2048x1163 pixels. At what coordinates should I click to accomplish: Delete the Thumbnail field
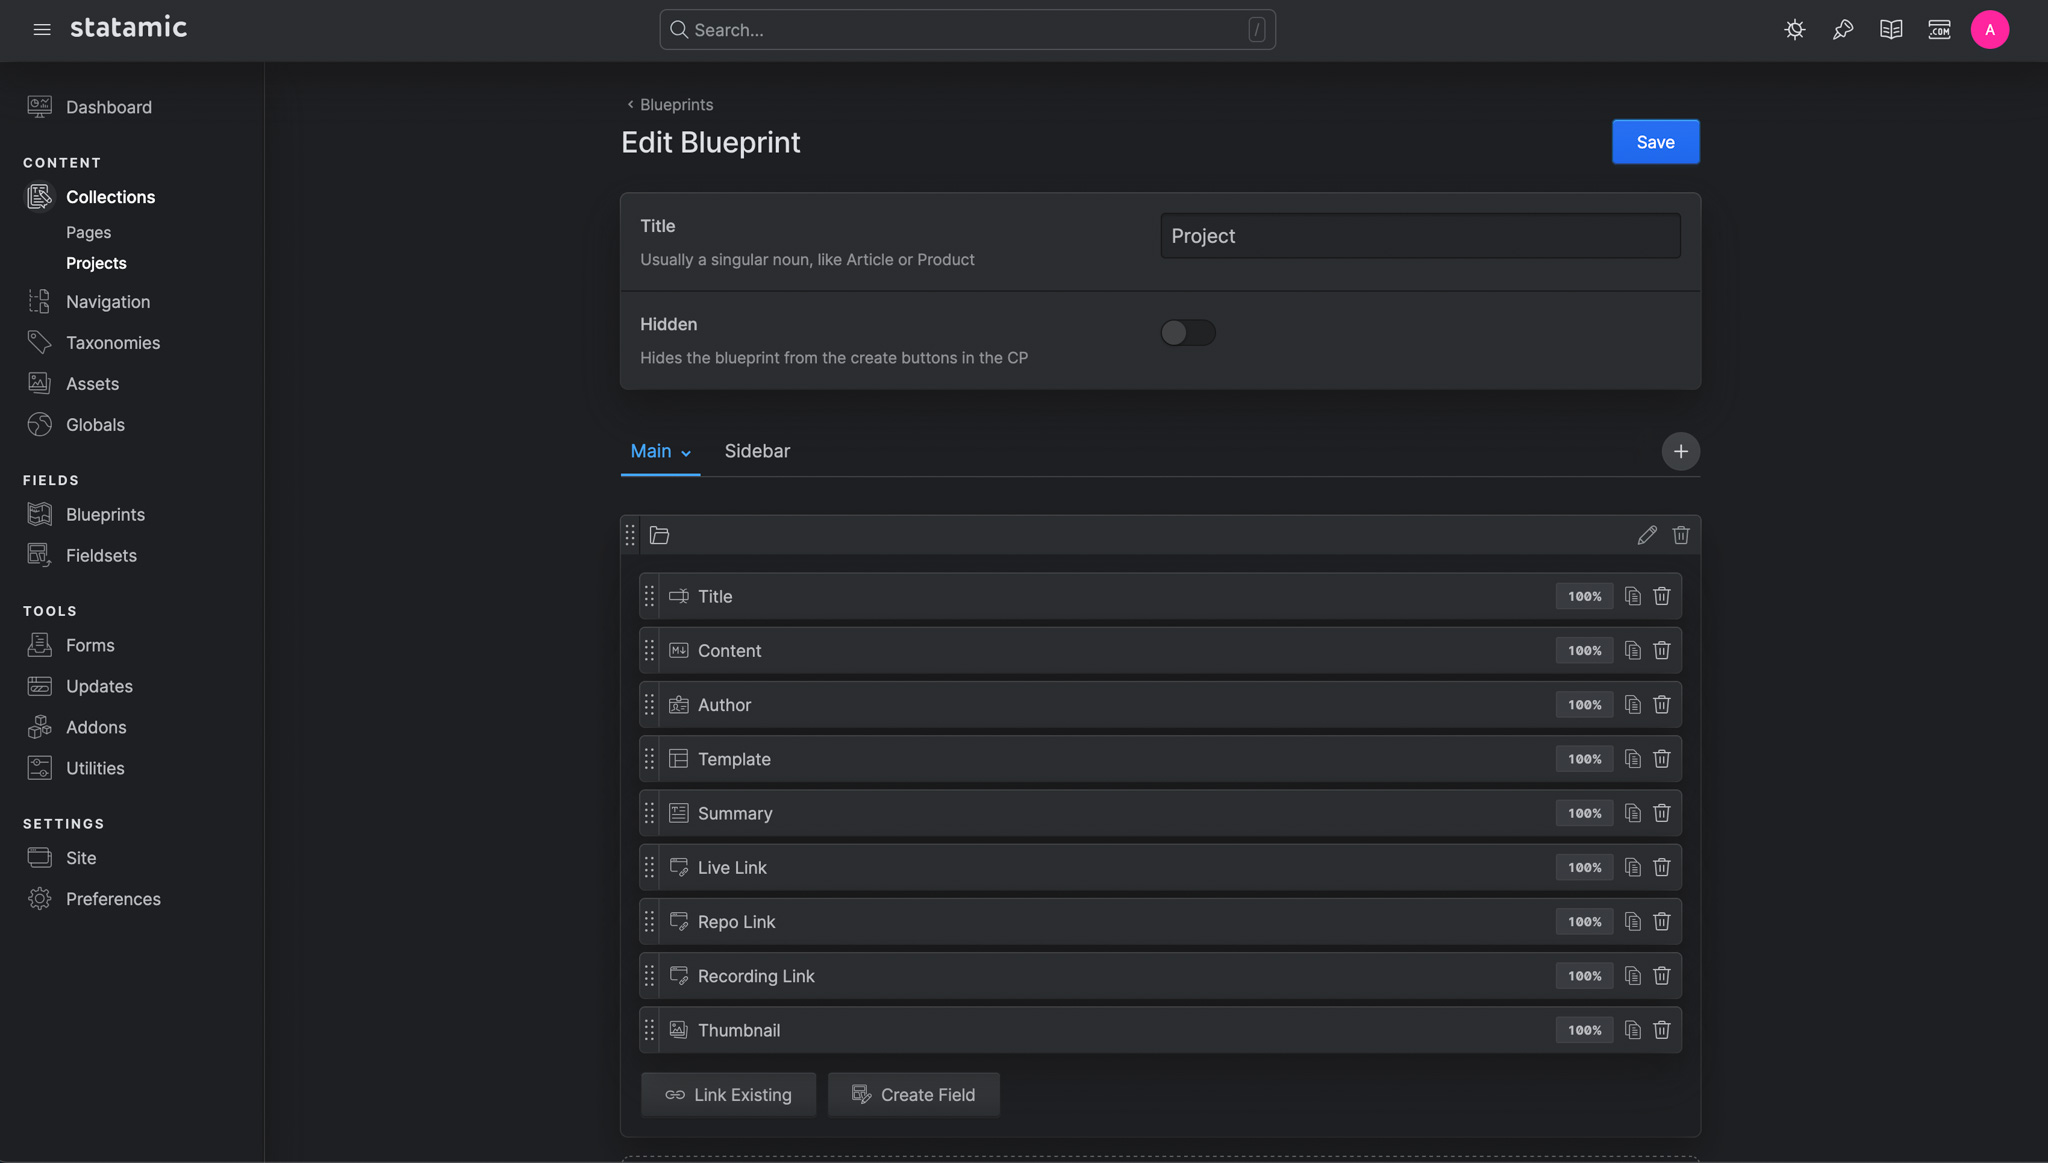click(x=1662, y=1030)
